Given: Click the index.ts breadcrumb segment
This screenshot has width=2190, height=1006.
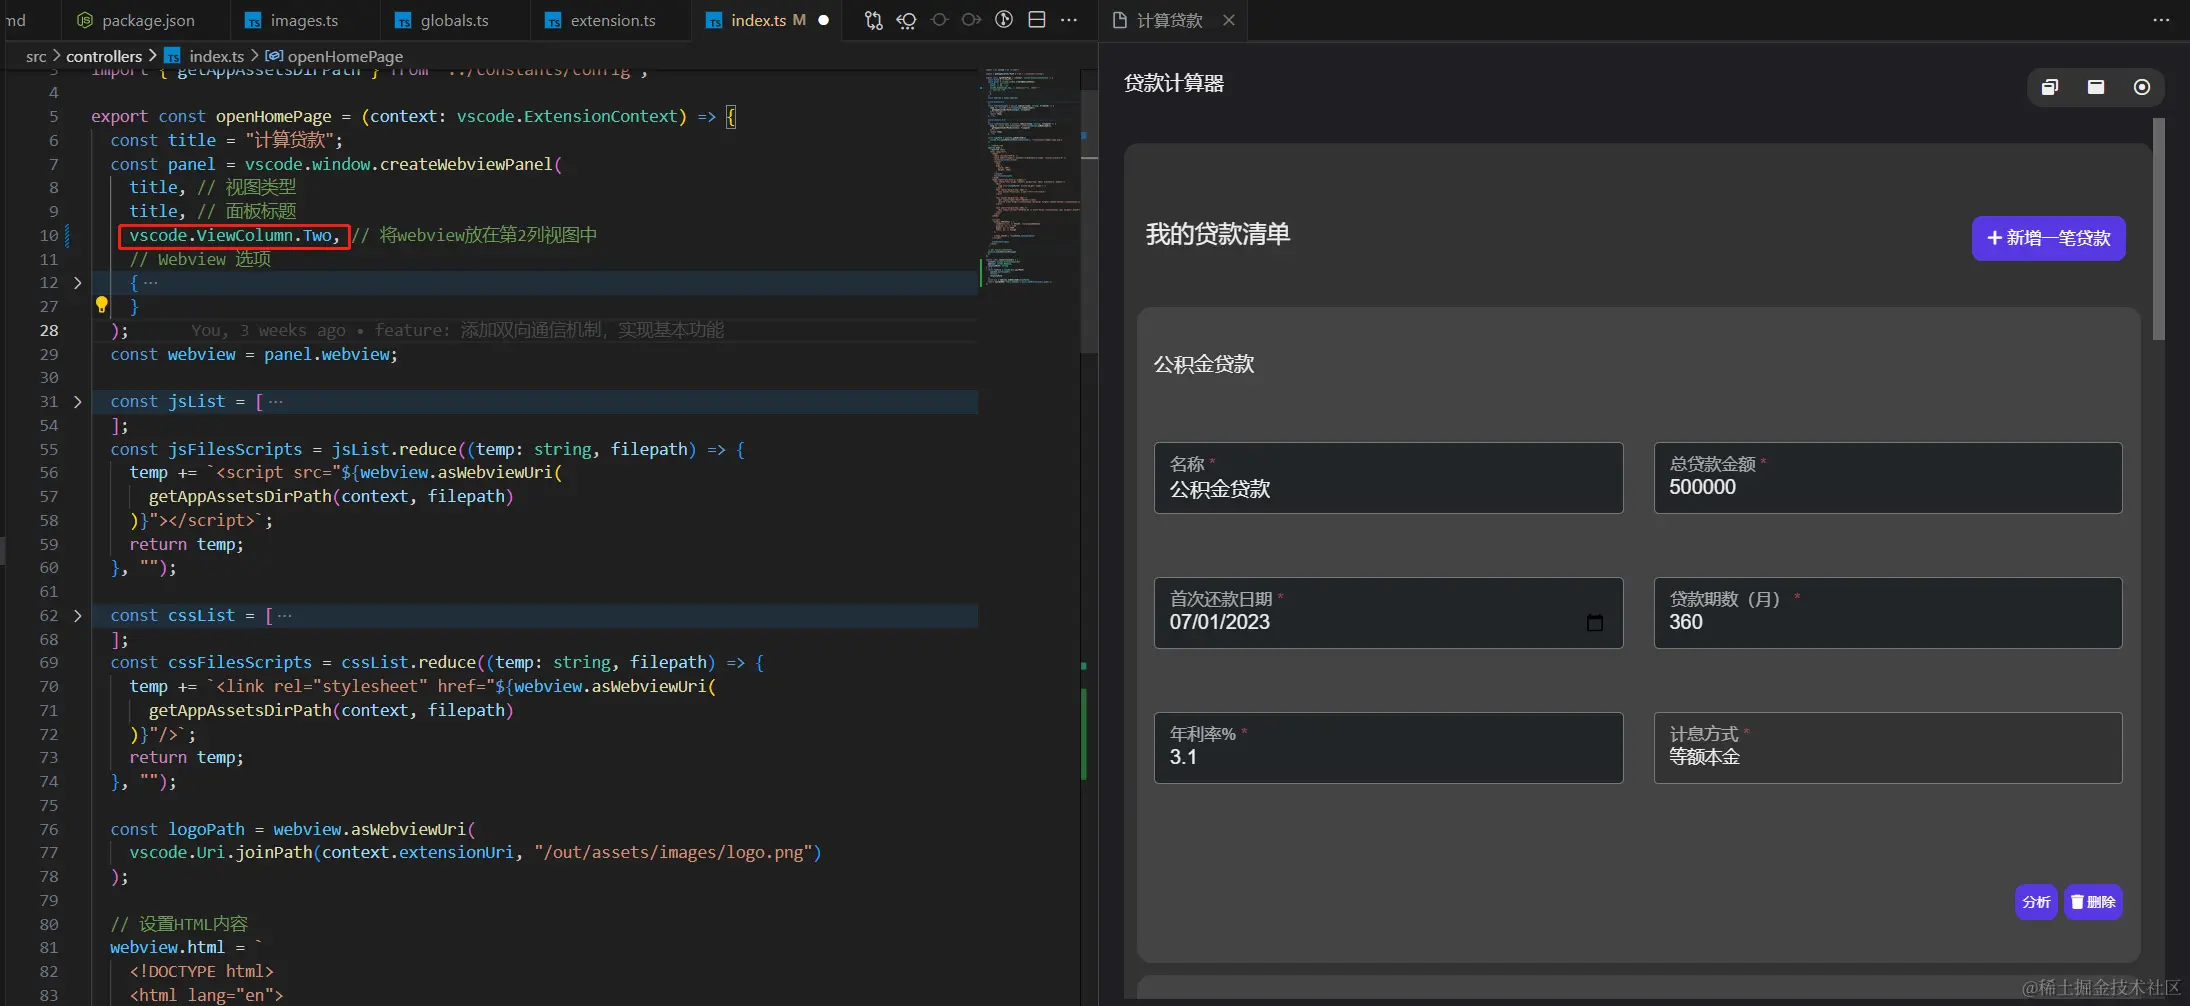Looking at the screenshot, I should point(206,56).
